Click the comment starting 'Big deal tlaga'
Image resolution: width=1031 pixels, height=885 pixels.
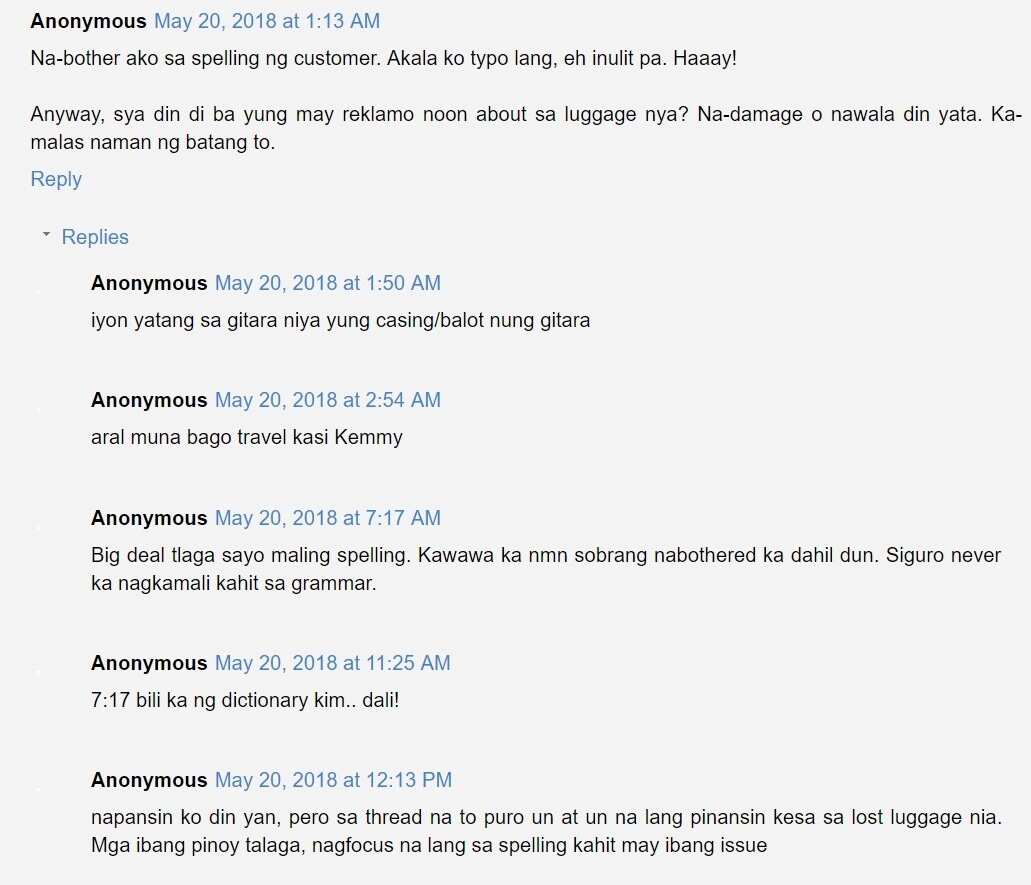(546, 569)
